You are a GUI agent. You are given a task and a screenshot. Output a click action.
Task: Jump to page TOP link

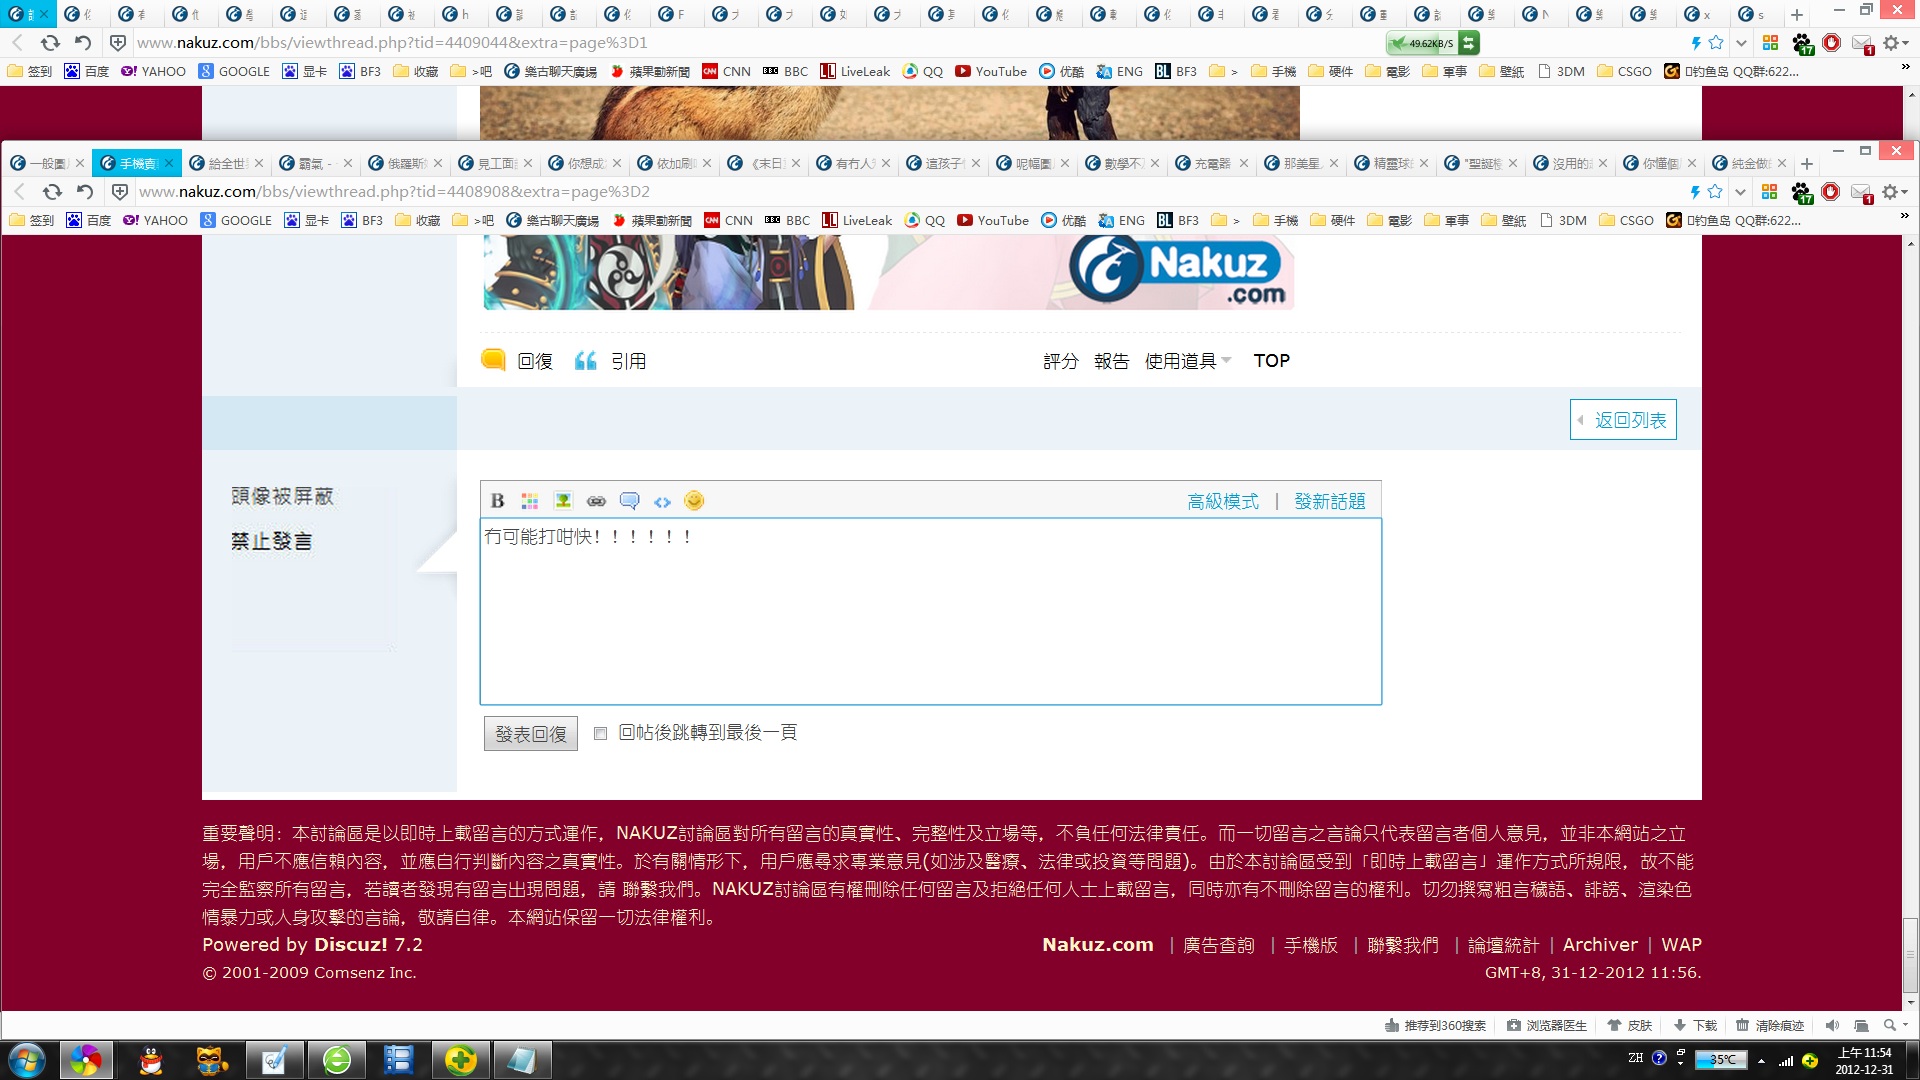point(1272,361)
